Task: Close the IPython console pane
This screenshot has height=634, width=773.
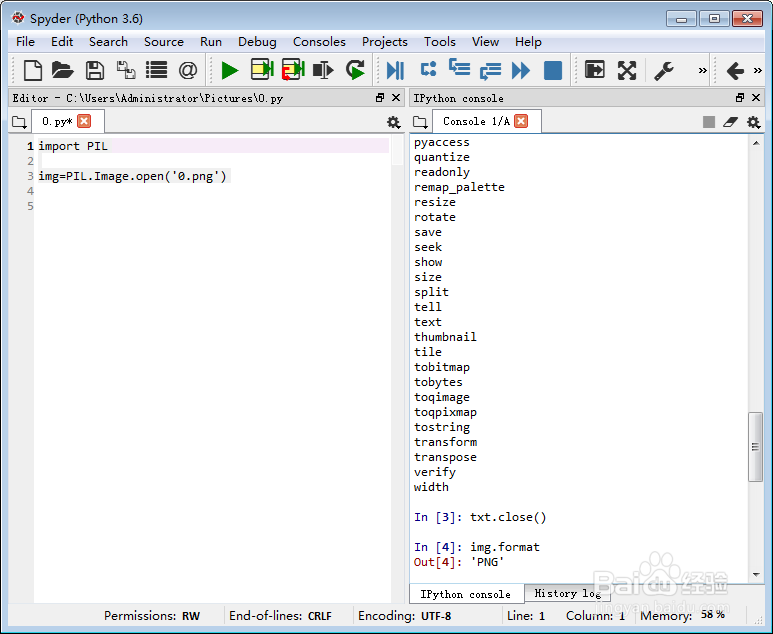Action: coord(756,98)
